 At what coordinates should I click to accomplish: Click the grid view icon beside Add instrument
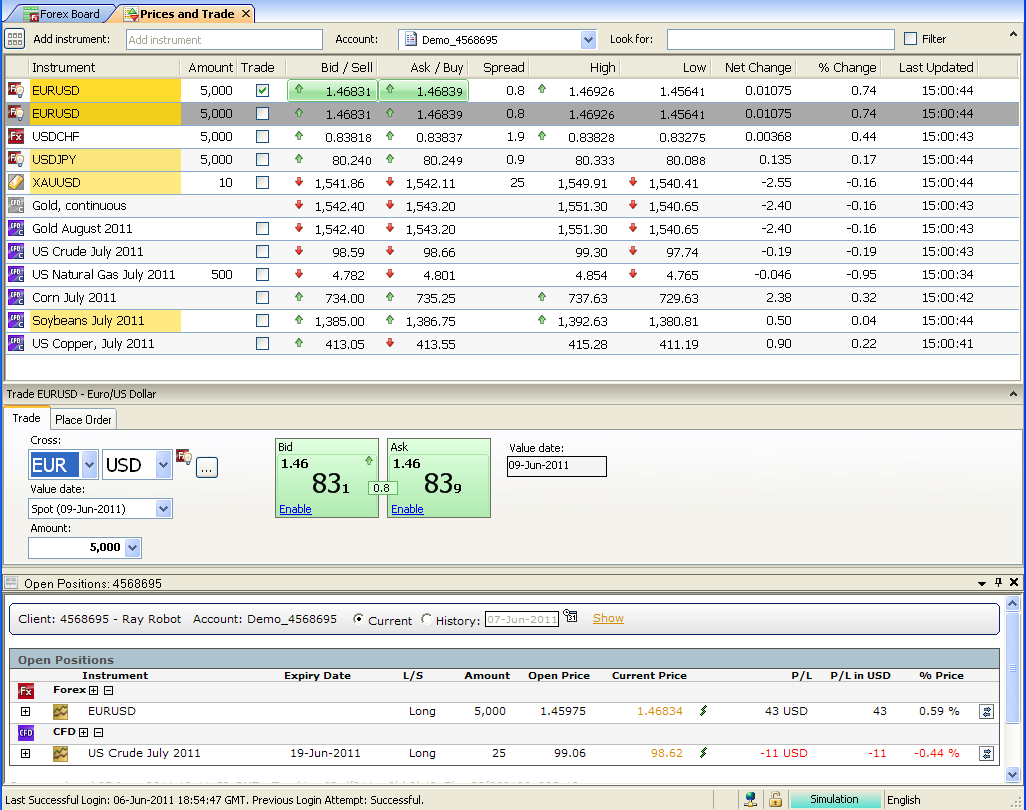14,39
